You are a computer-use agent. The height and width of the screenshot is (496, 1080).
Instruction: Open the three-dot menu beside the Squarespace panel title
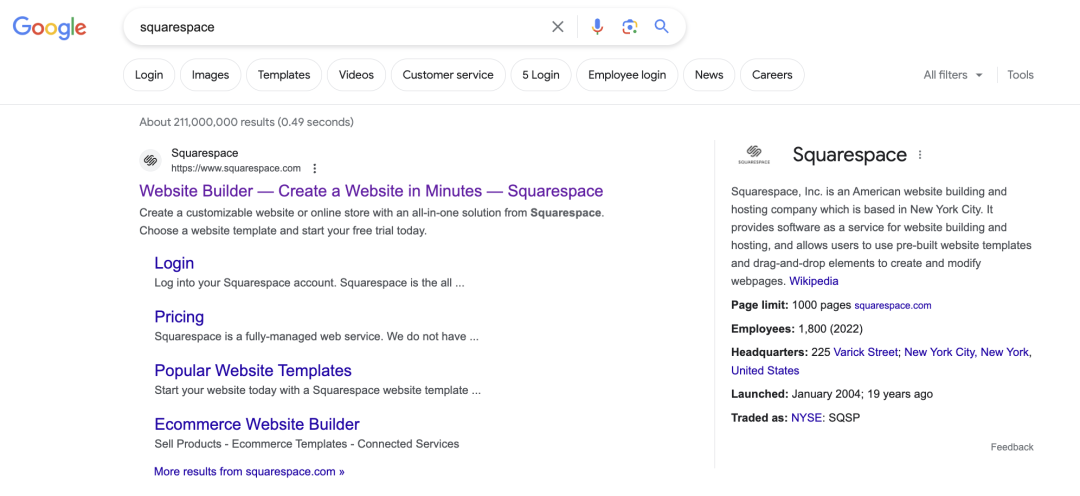tap(920, 155)
